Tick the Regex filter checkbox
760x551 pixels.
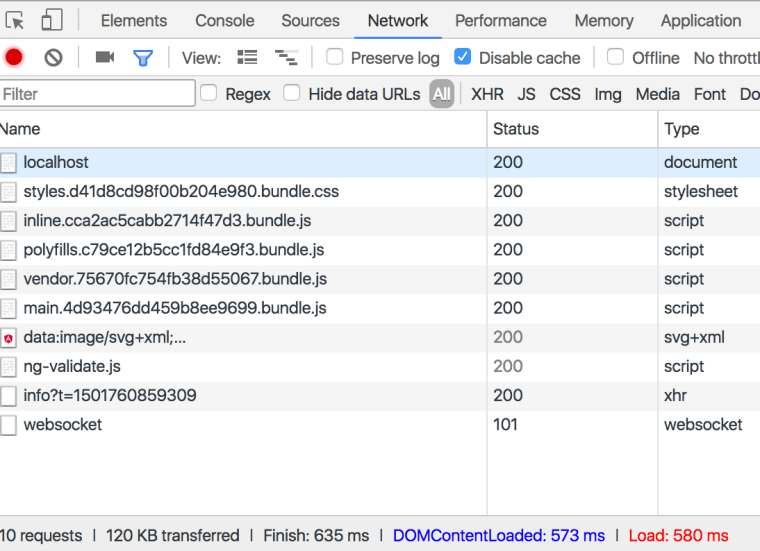coord(209,93)
